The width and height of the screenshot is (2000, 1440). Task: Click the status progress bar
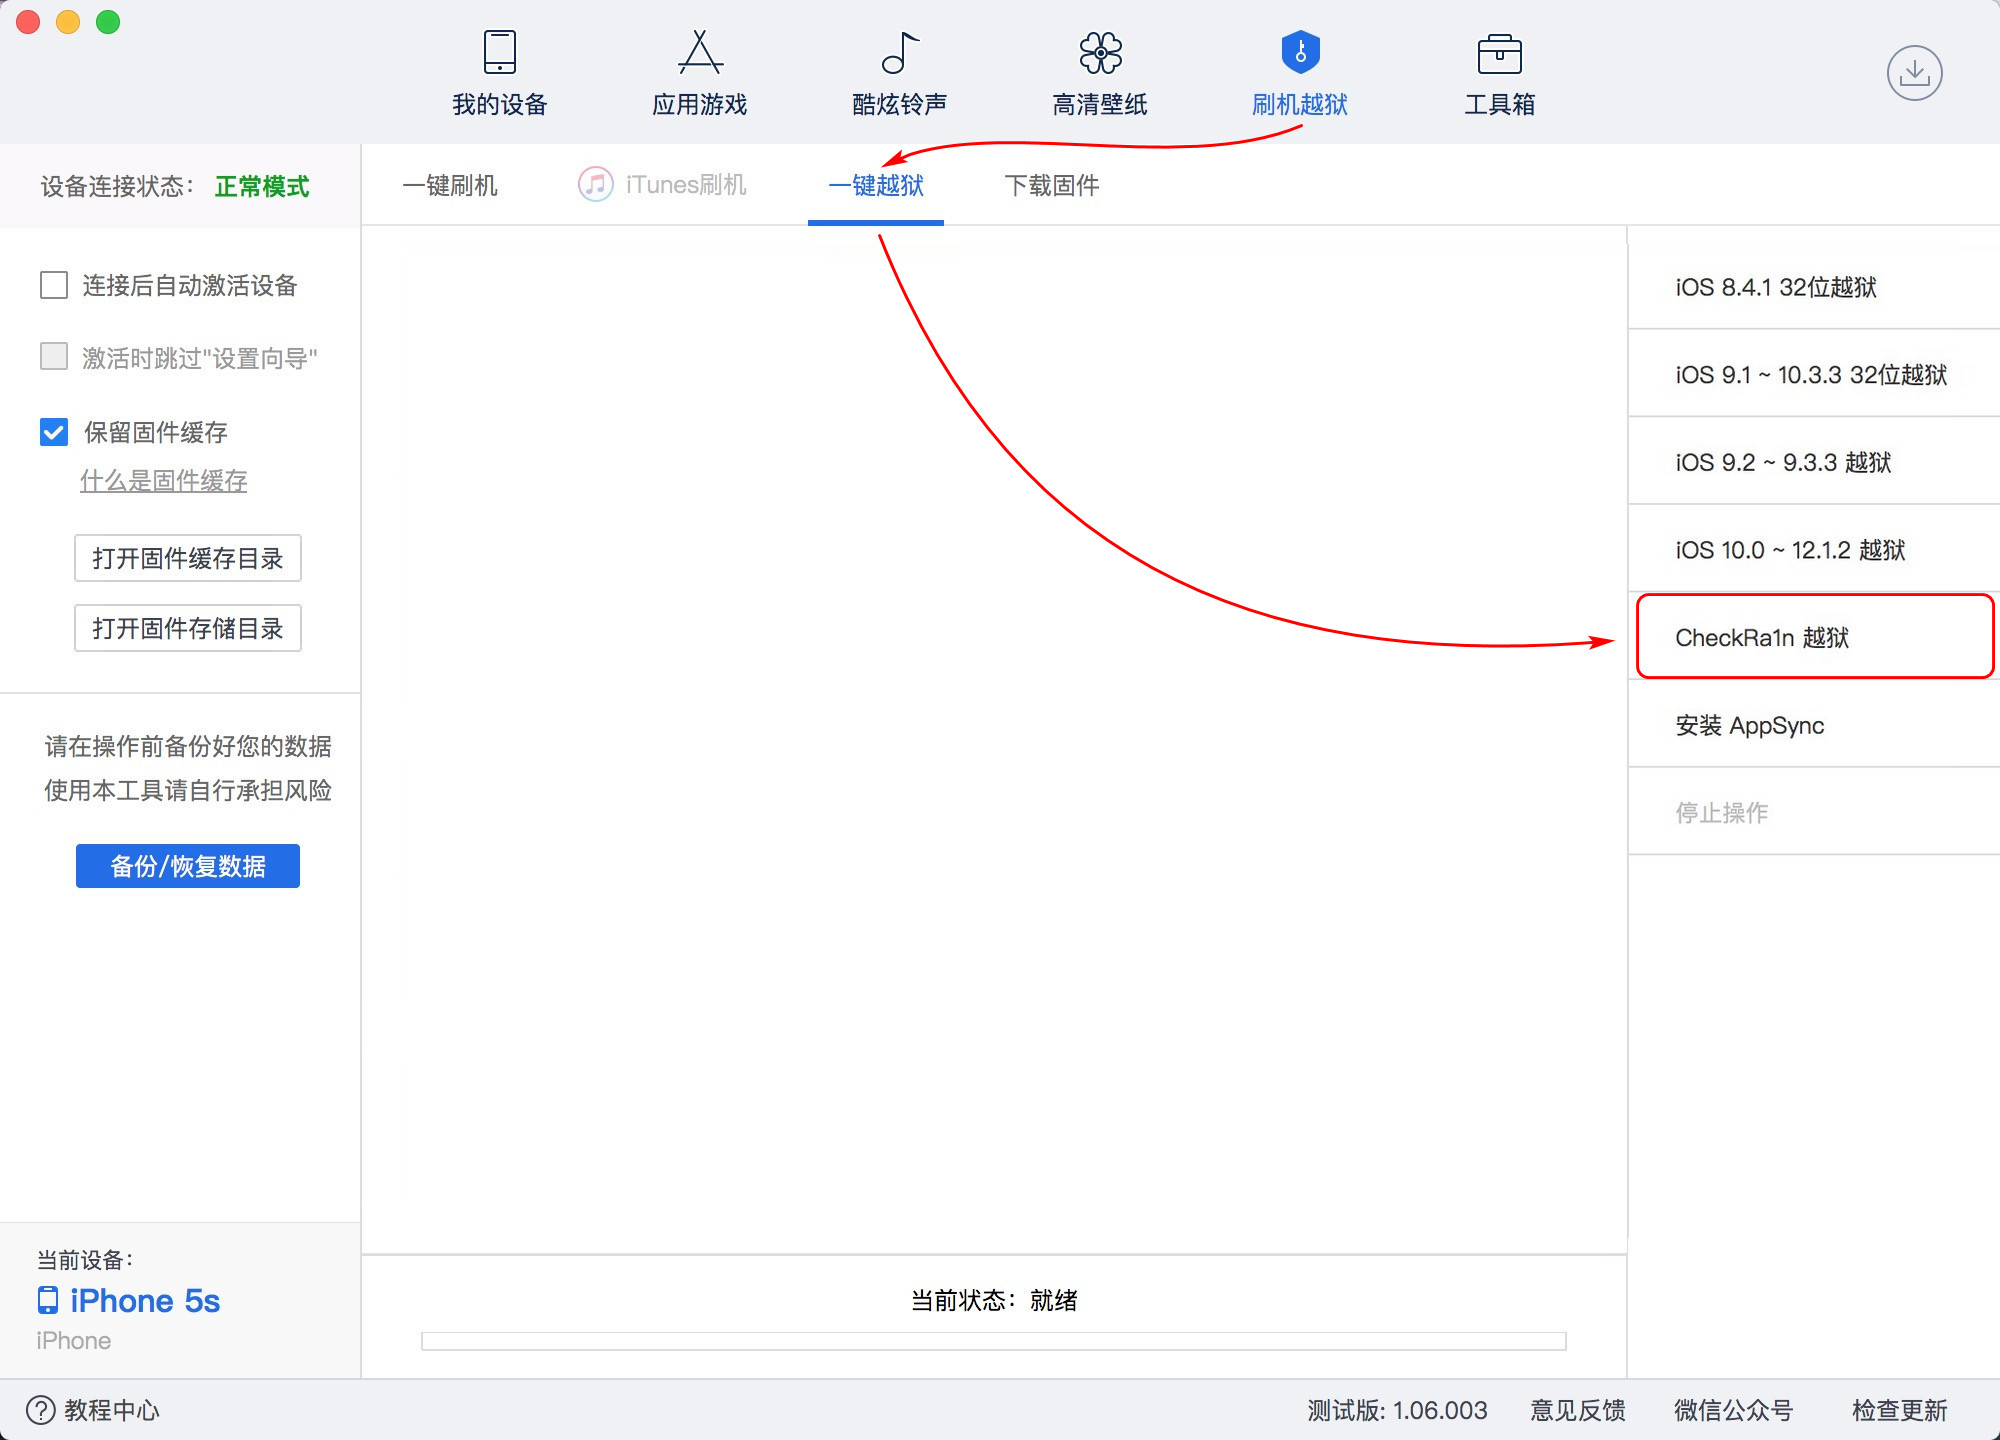(x=994, y=1341)
